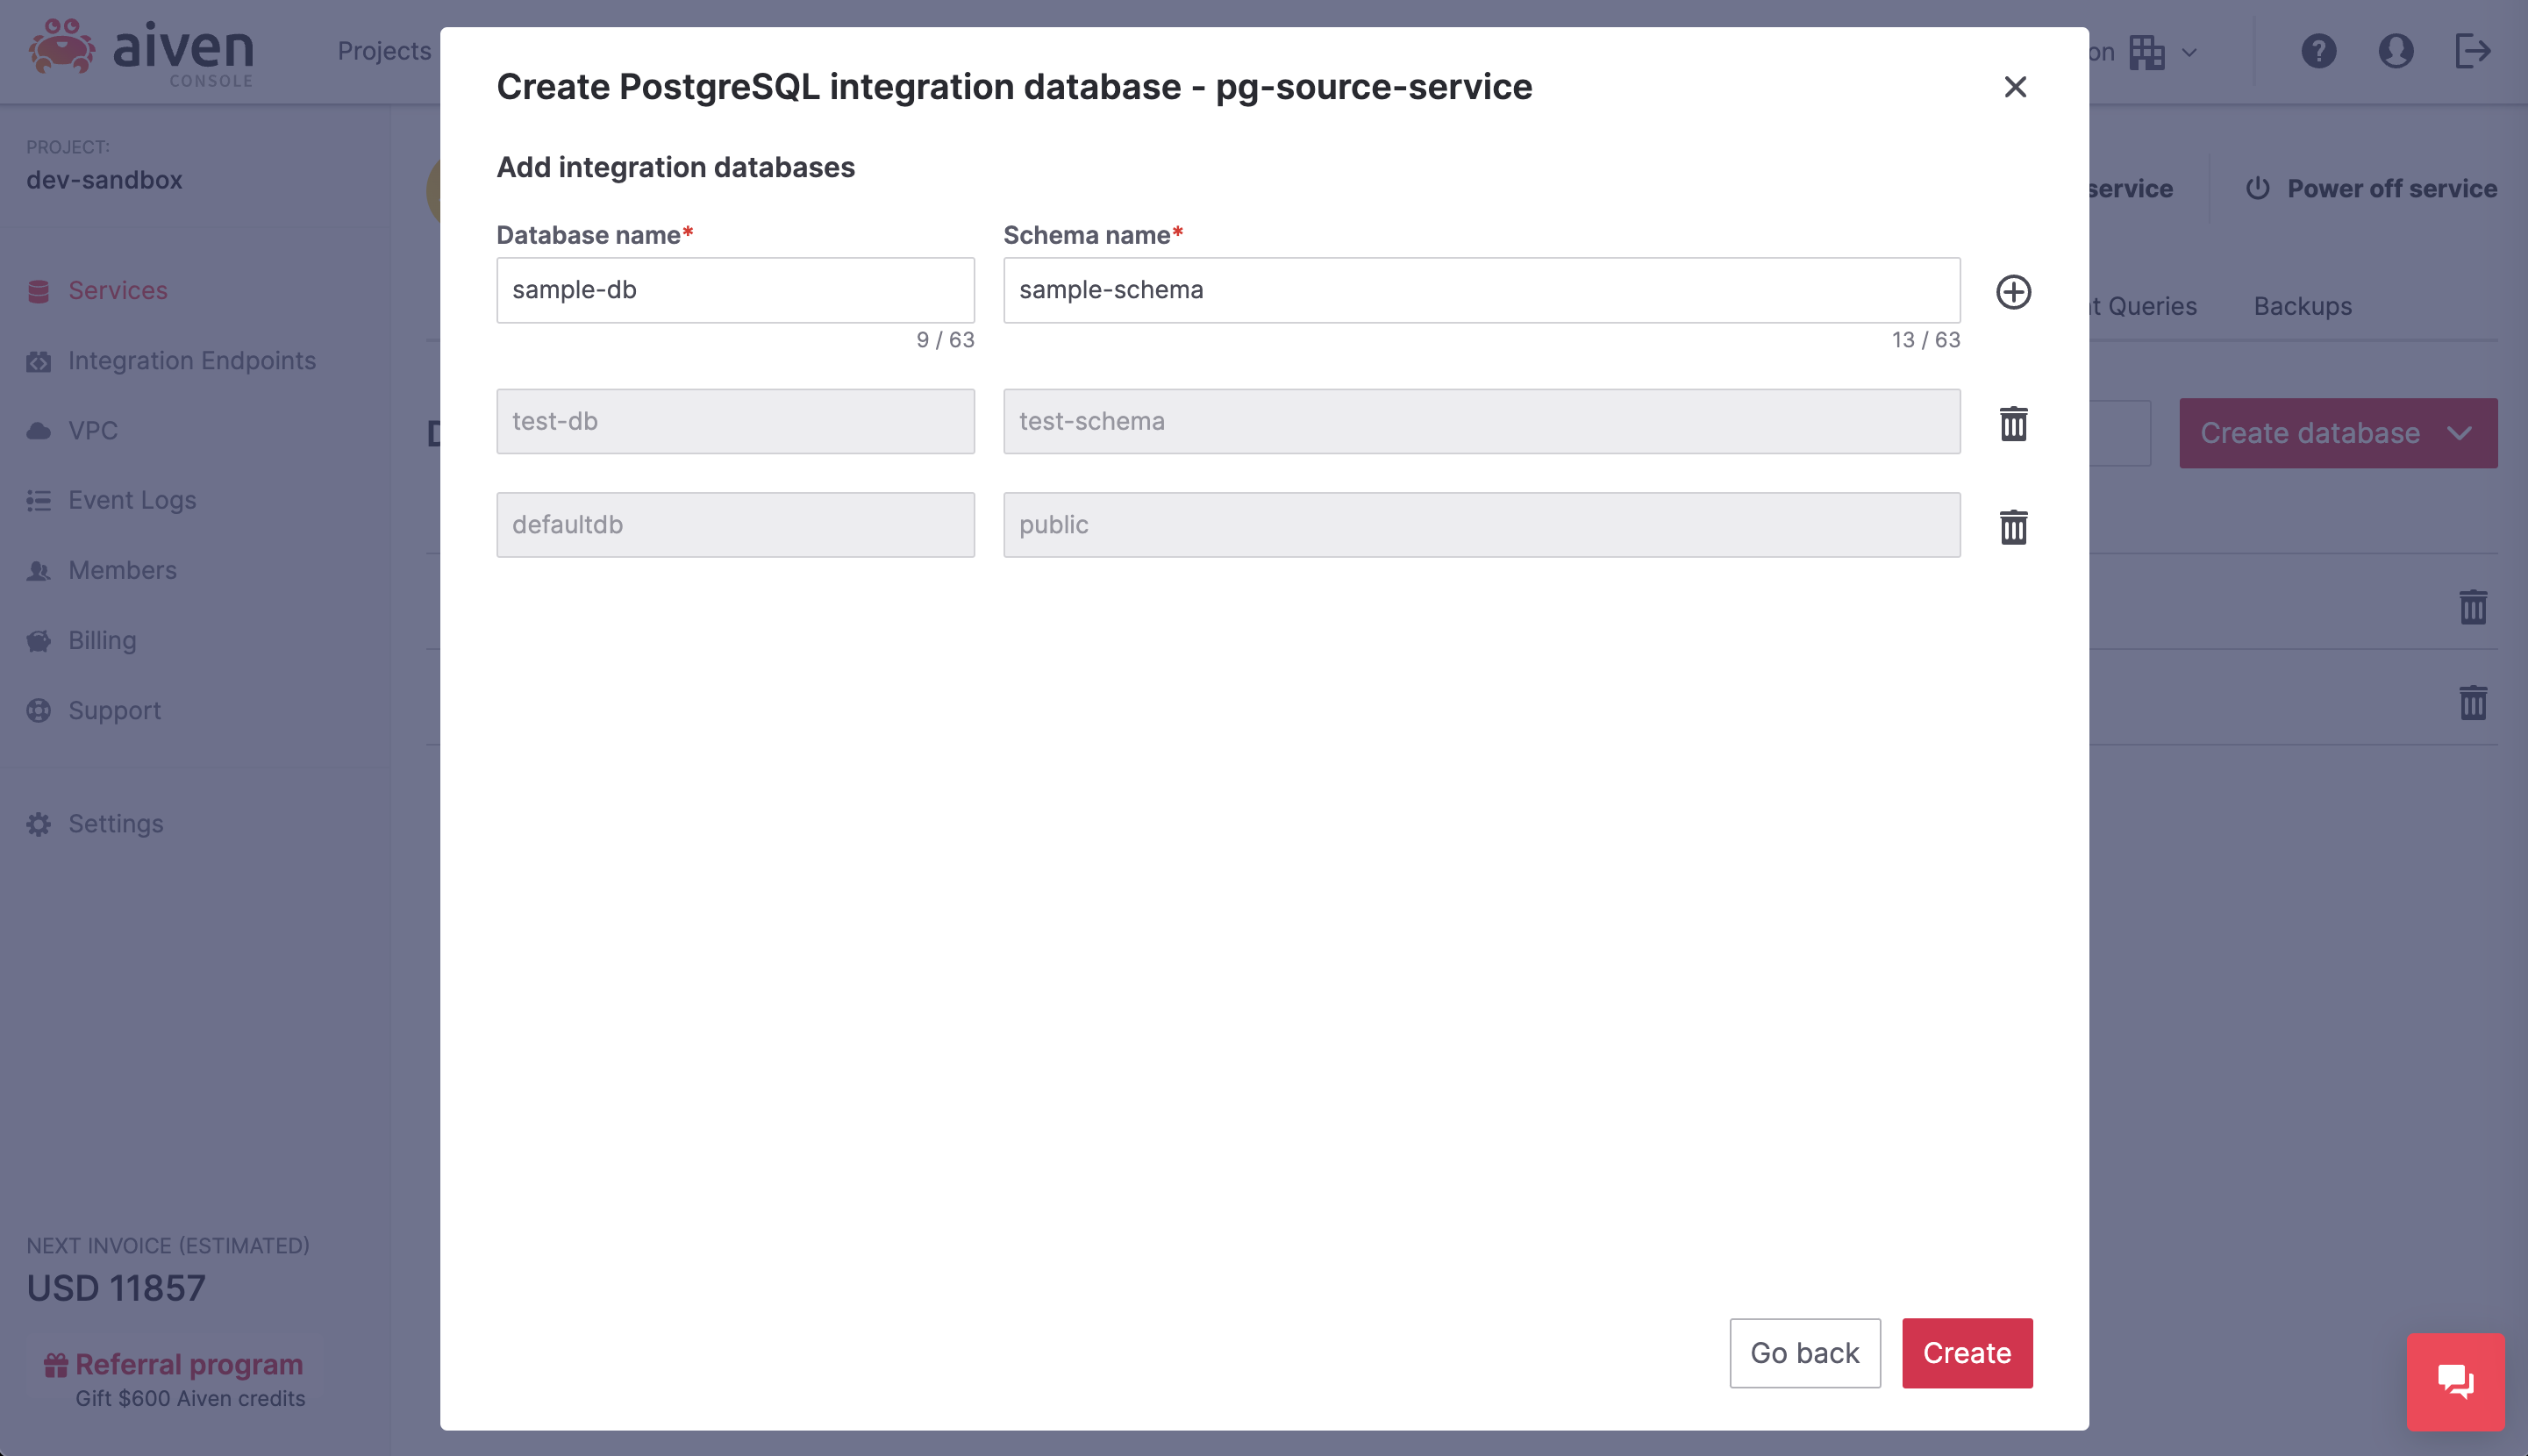The width and height of the screenshot is (2528, 1456).
Task: Click the USD 11857 invoice estimate
Action: (x=116, y=1288)
